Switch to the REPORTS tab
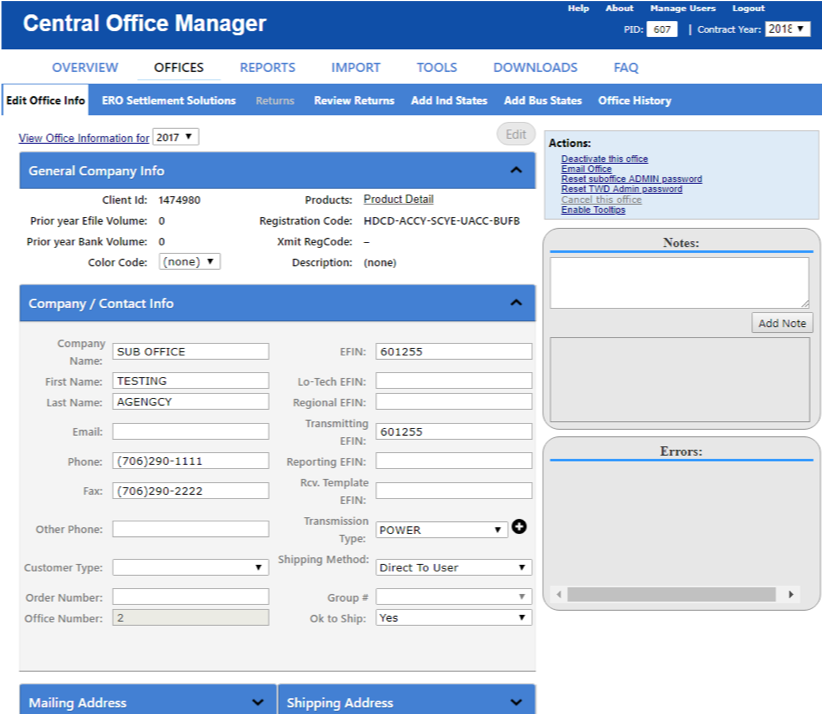822x714 pixels. click(267, 68)
